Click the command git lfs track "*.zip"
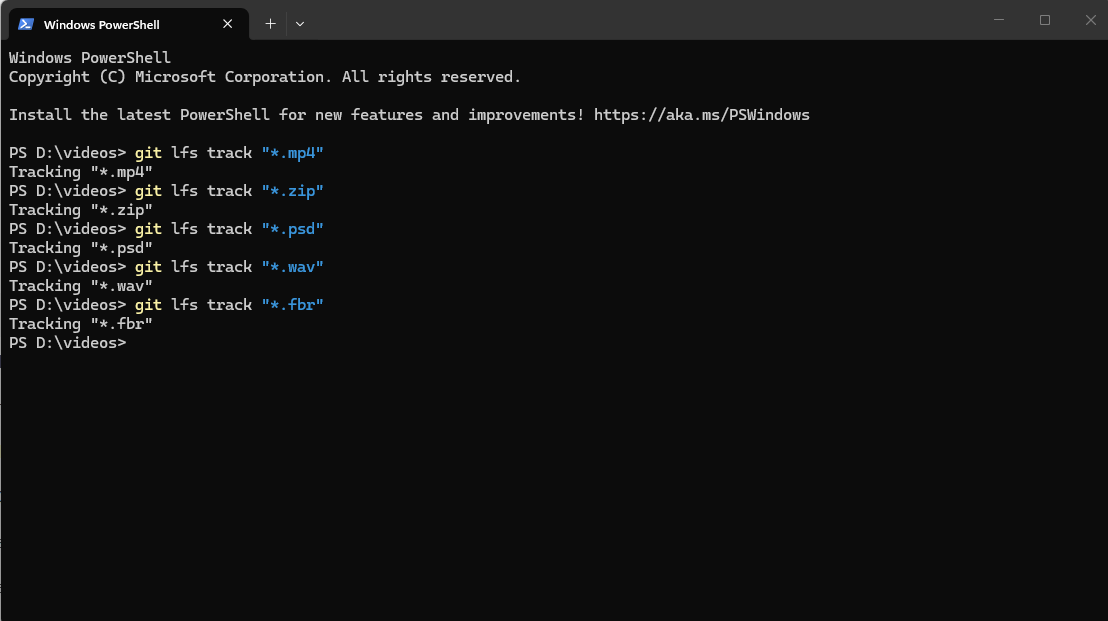 tap(229, 191)
